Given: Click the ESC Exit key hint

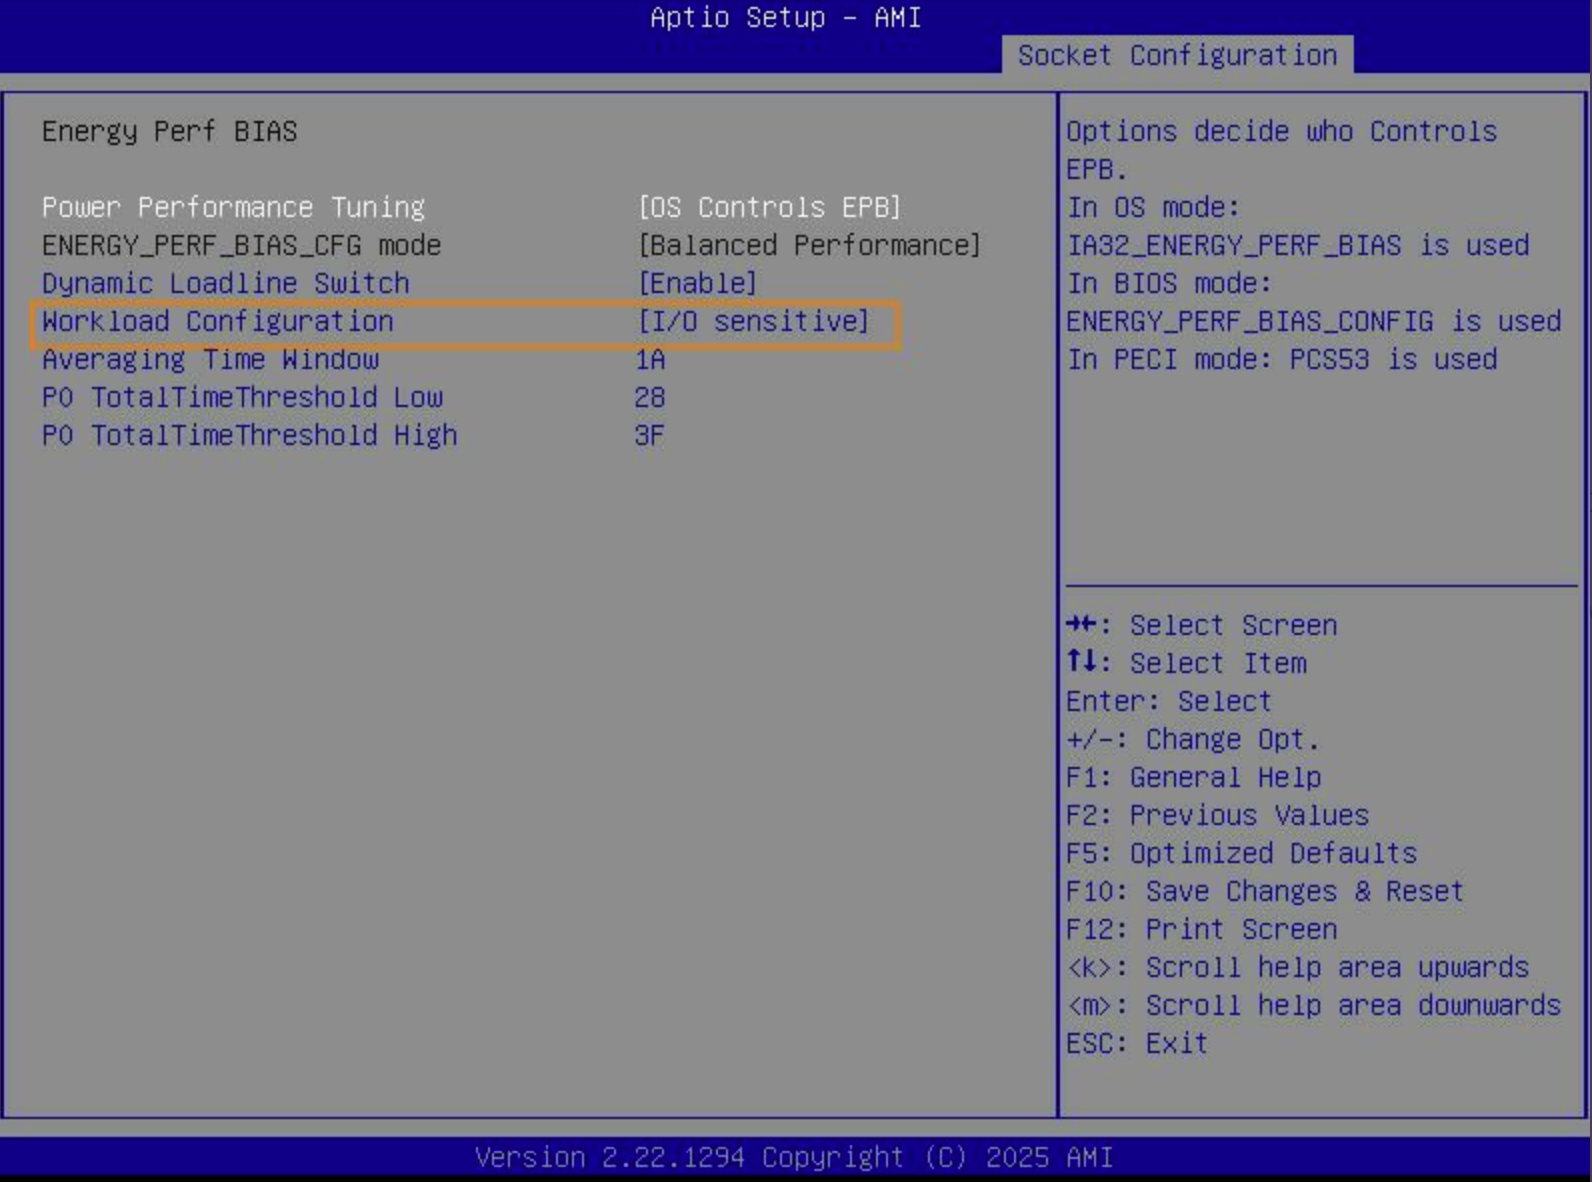Looking at the screenshot, I should [1137, 1043].
